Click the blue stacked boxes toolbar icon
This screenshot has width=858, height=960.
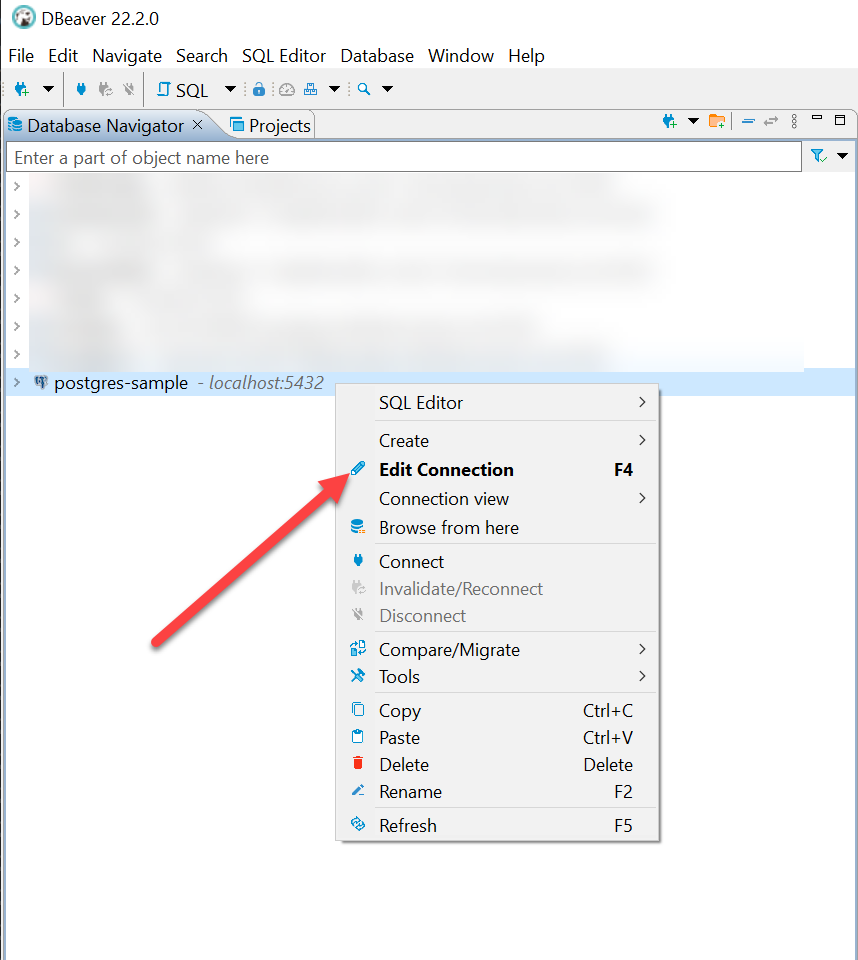pyautogui.click(x=310, y=89)
